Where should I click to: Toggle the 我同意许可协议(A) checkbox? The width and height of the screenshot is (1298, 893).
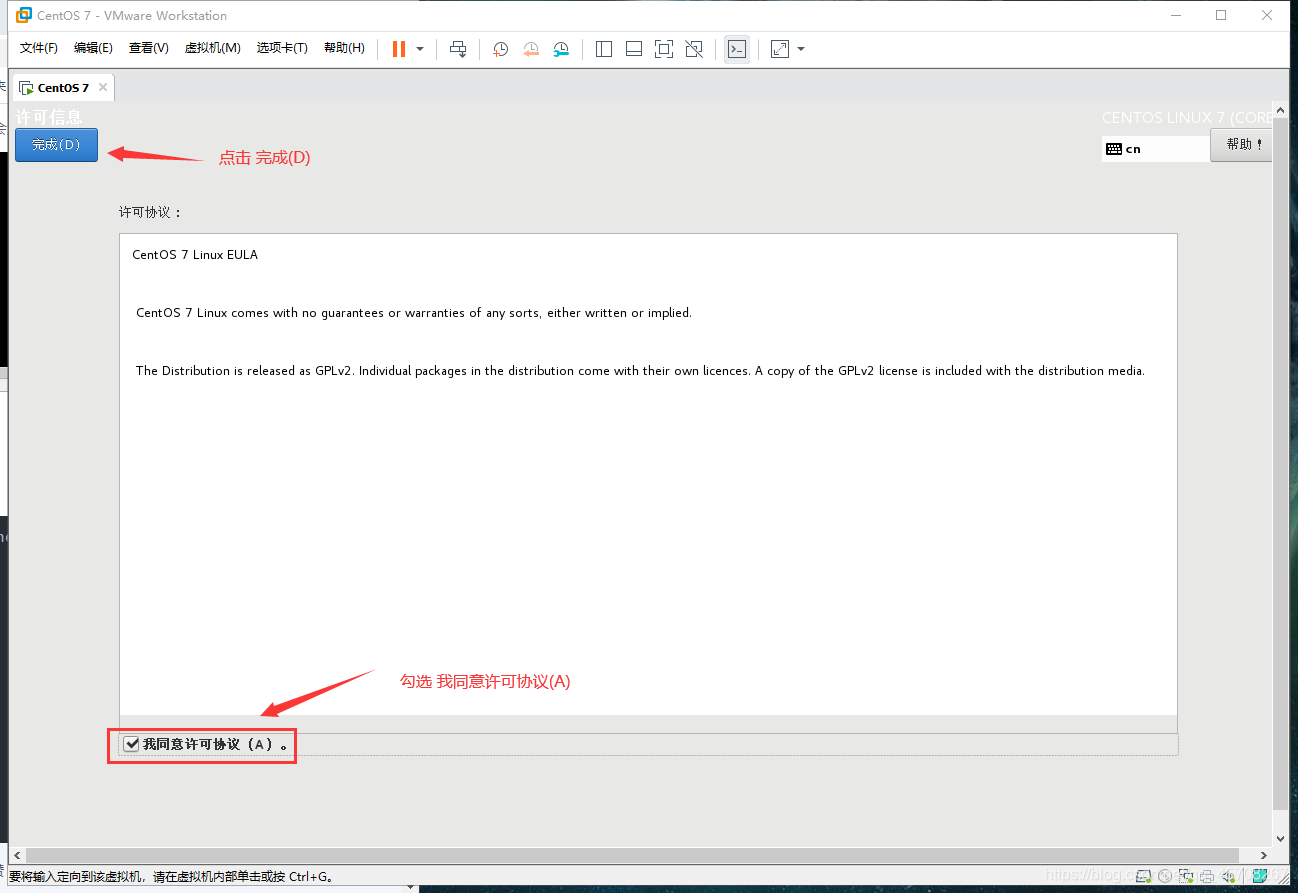[132, 744]
